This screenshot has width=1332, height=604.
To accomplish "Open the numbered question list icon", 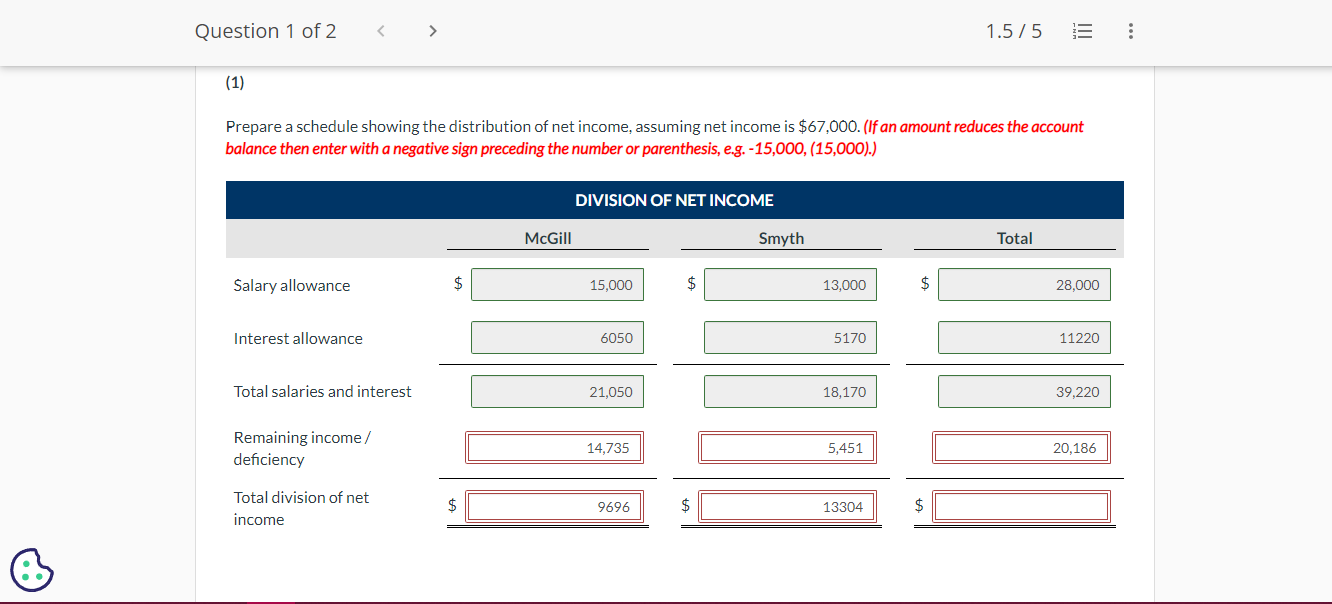I will pyautogui.click(x=1083, y=31).
